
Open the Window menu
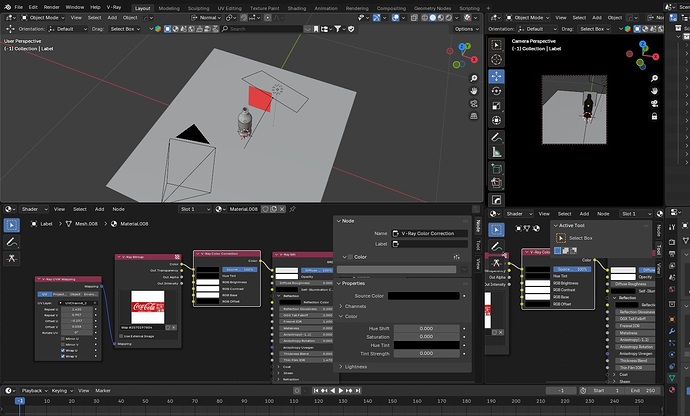pos(75,7)
